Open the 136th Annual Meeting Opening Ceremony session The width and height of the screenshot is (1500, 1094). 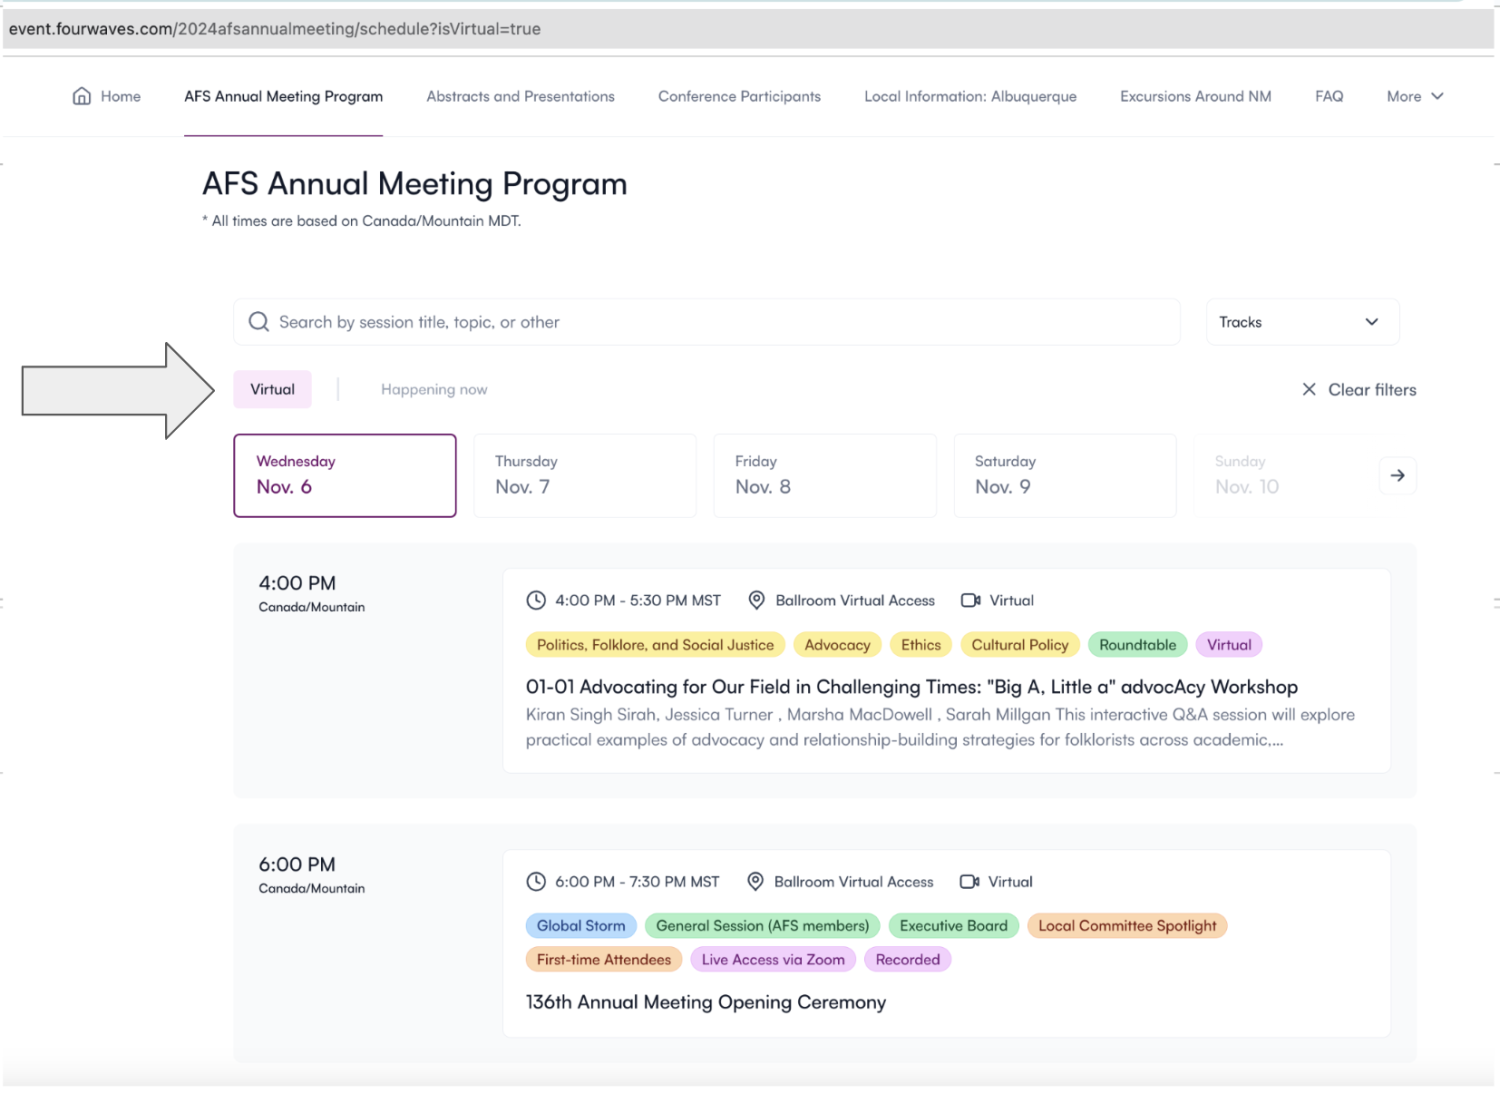[x=705, y=1002]
